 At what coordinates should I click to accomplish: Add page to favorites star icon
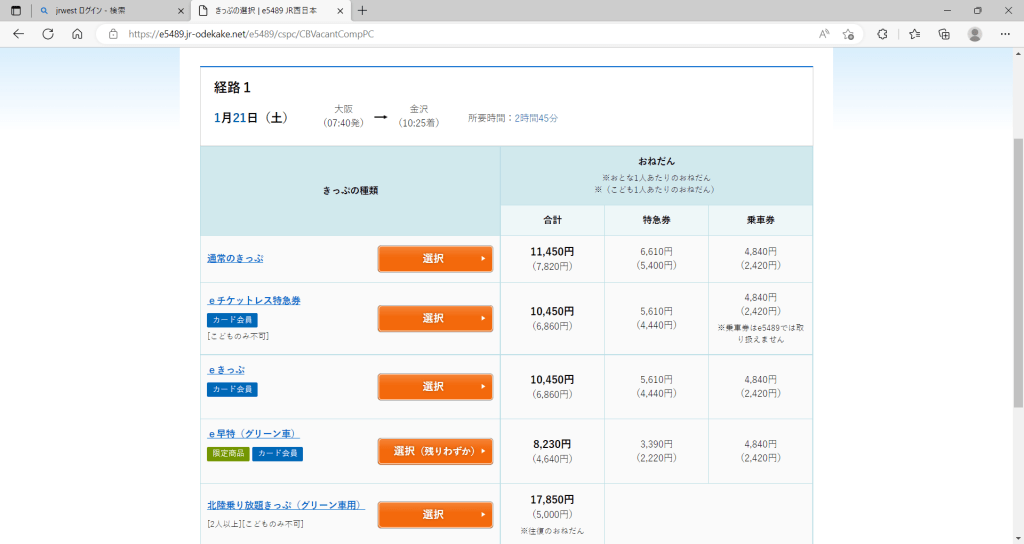click(x=848, y=33)
